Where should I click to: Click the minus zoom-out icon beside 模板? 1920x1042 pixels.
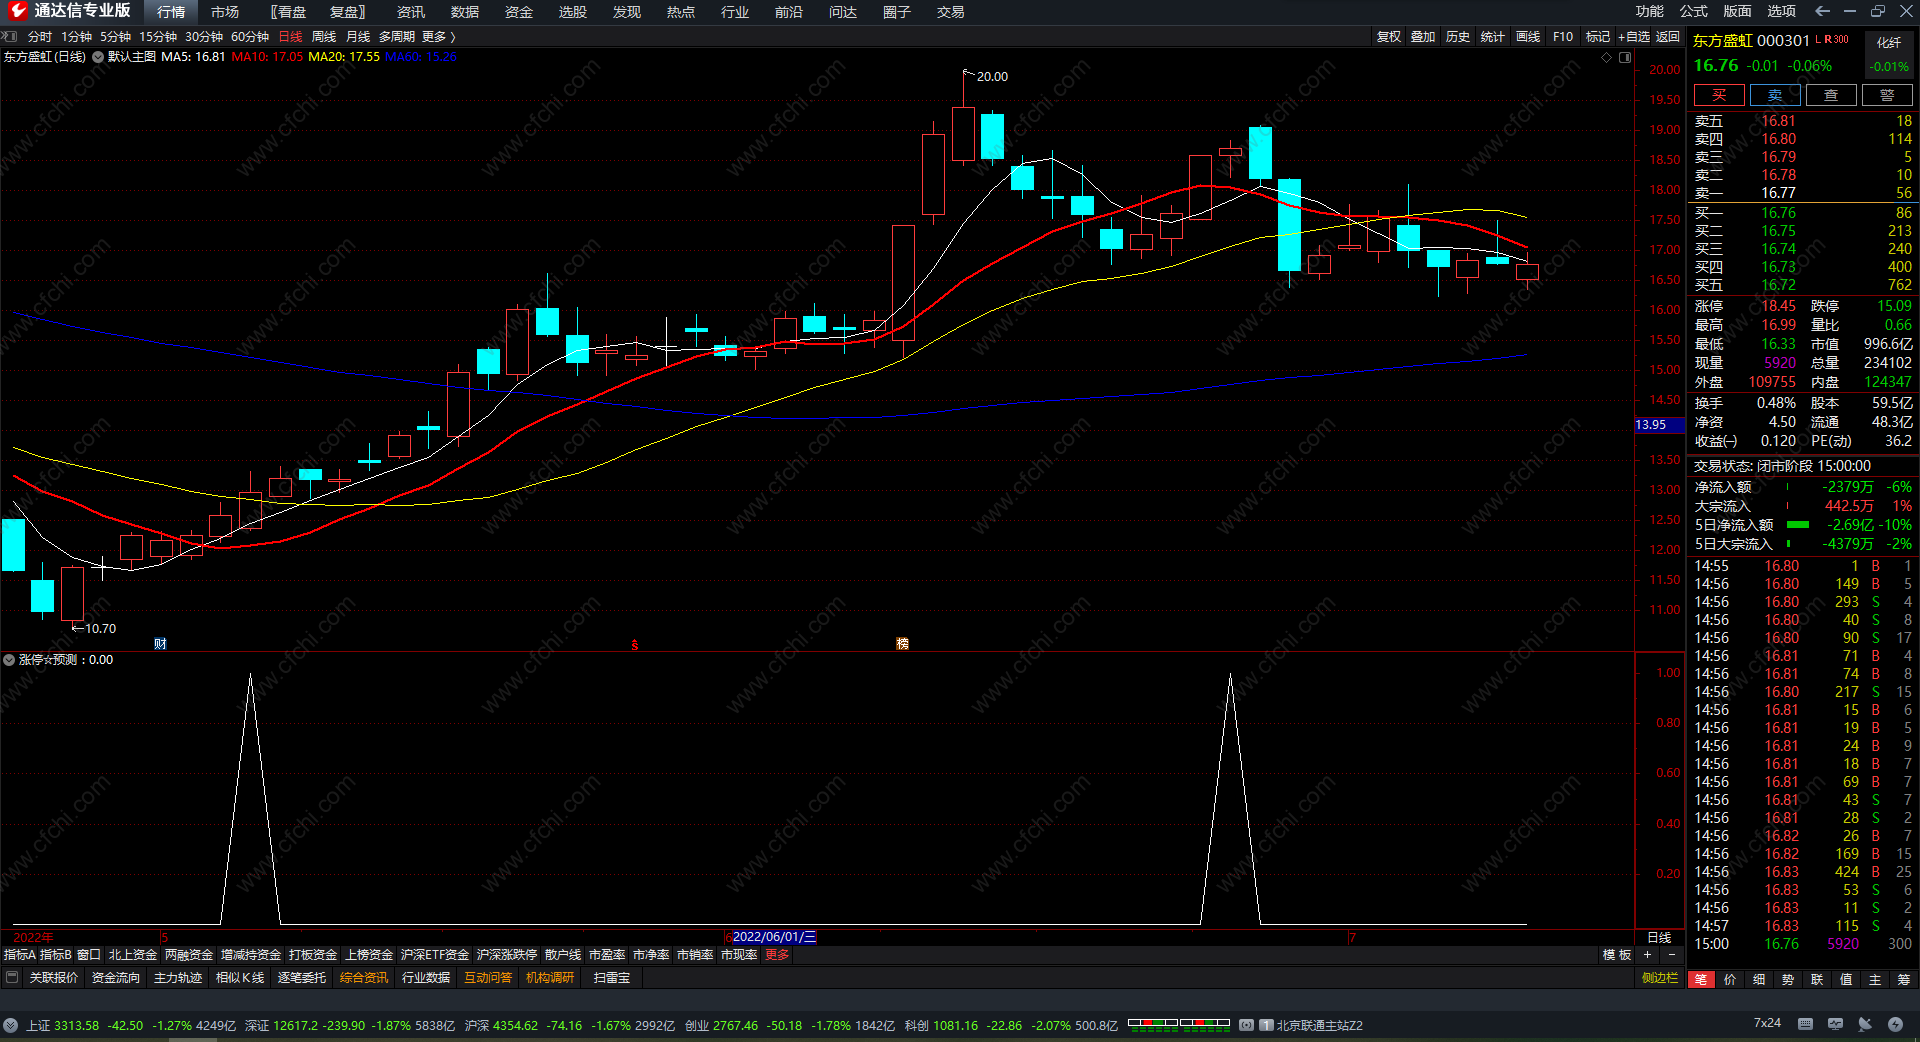(1671, 955)
